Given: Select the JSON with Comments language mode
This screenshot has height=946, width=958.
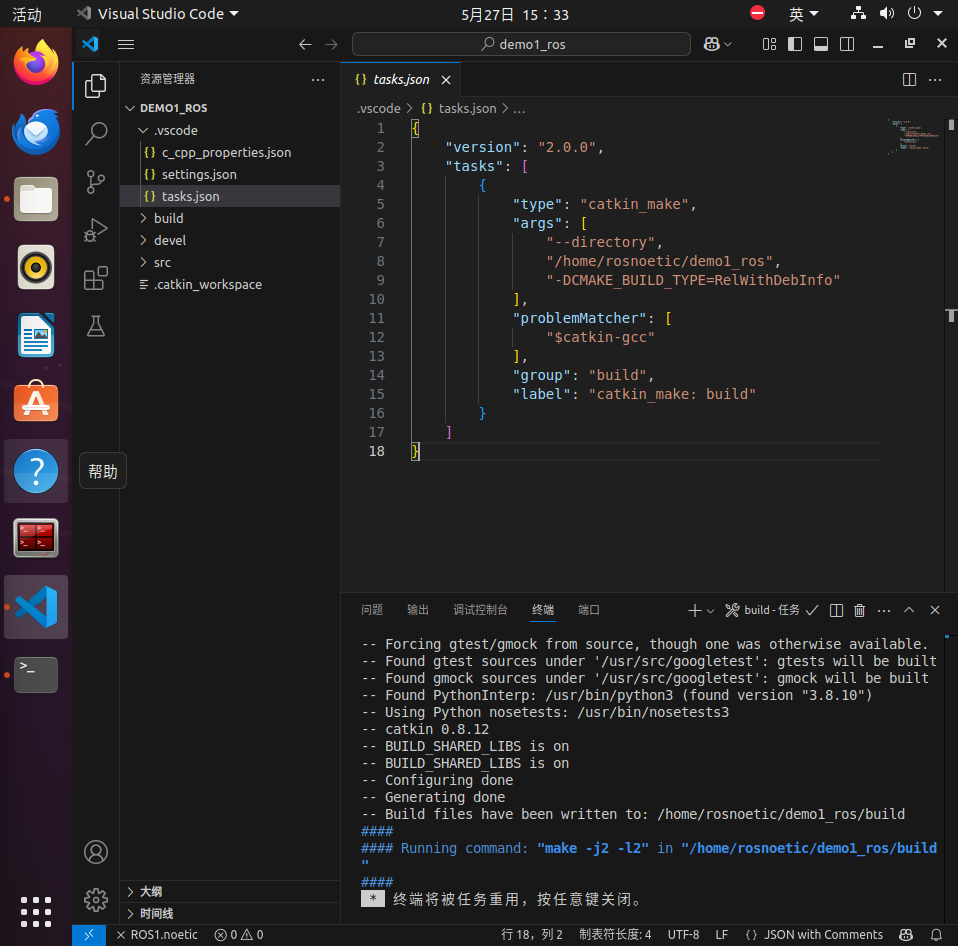Looking at the screenshot, I should click(x=814, y=935).
